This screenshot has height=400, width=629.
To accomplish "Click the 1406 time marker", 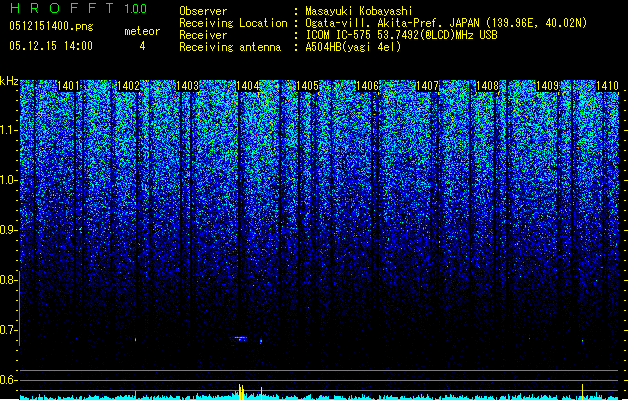I will pos(367,86).
